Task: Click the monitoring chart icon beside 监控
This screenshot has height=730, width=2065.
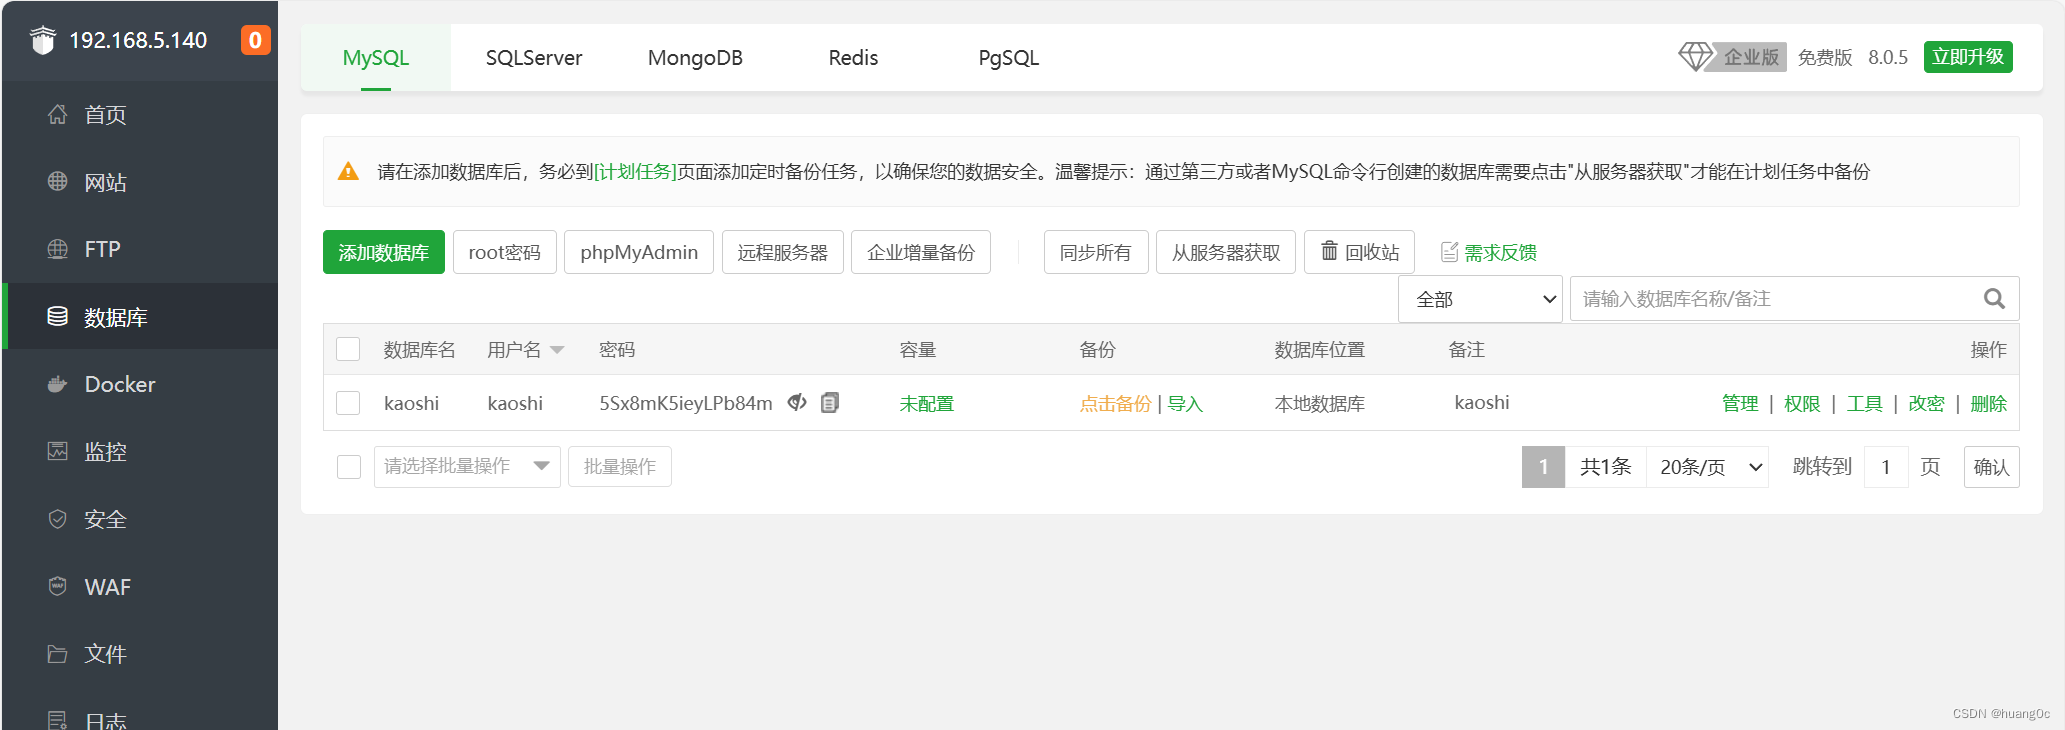Action: [x=58, y=451]
